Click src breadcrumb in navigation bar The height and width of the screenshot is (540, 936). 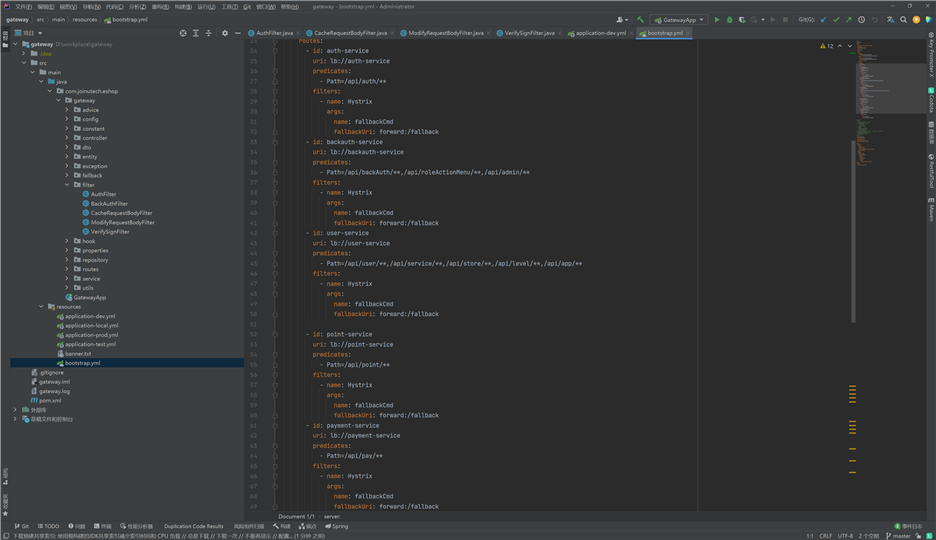[41, 20]
